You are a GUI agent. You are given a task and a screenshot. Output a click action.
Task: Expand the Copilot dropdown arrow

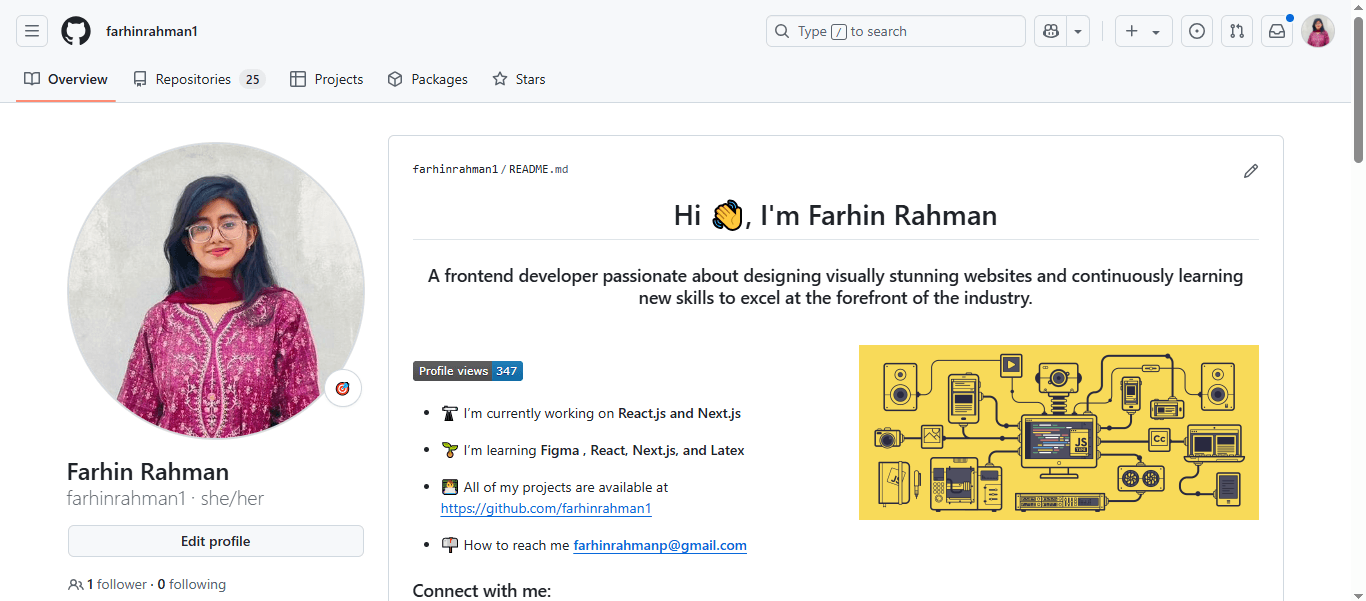click(1076, 31)
